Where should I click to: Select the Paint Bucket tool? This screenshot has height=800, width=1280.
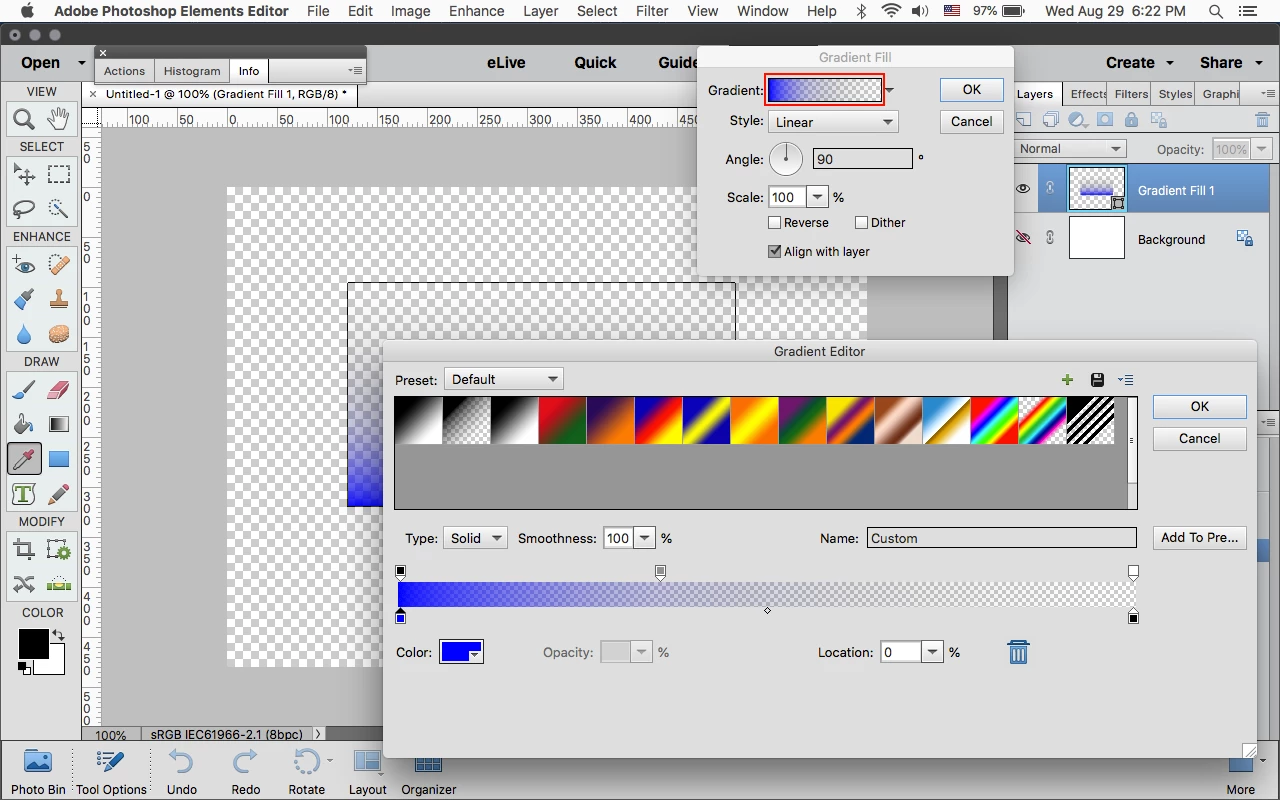24,424
